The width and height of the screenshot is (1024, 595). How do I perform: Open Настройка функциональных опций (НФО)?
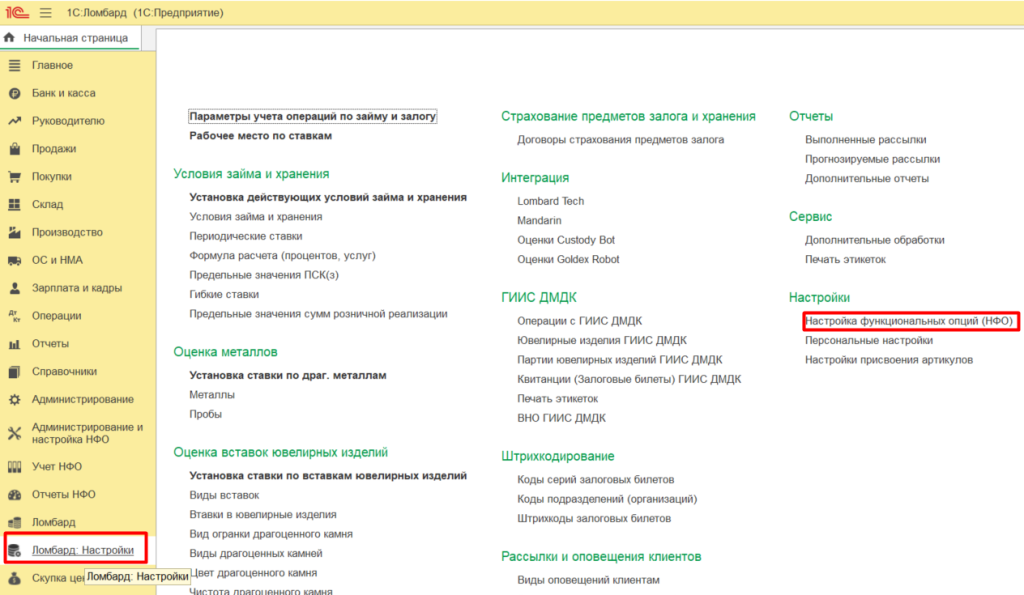[x=910, y=321]
